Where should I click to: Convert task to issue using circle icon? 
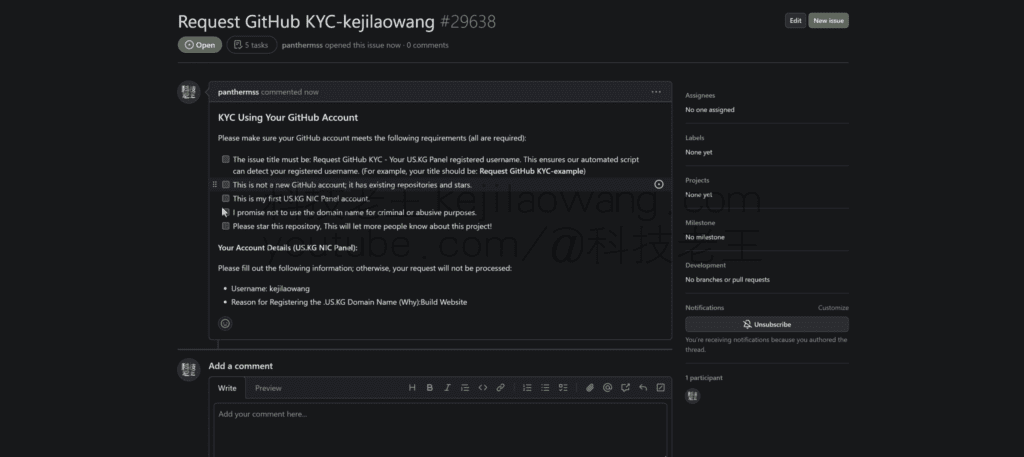659,185
